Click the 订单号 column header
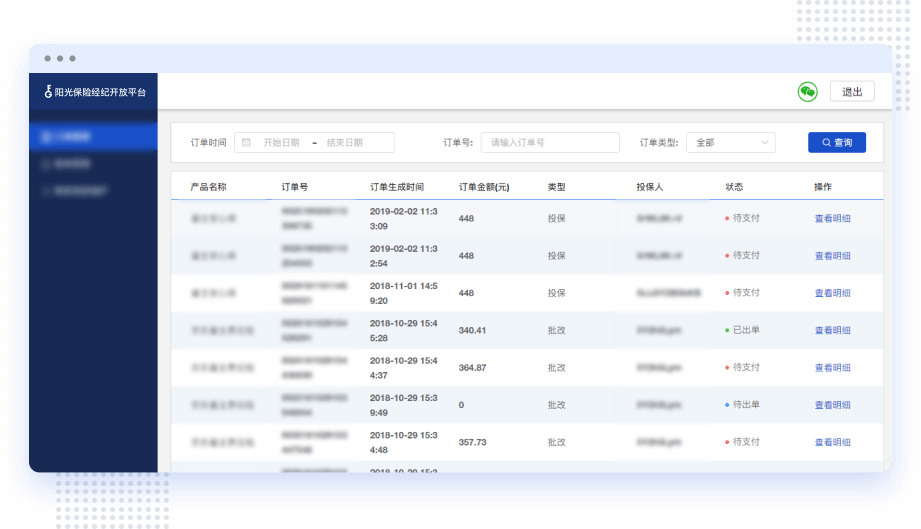921x529 pixels. tap(294, 187)
